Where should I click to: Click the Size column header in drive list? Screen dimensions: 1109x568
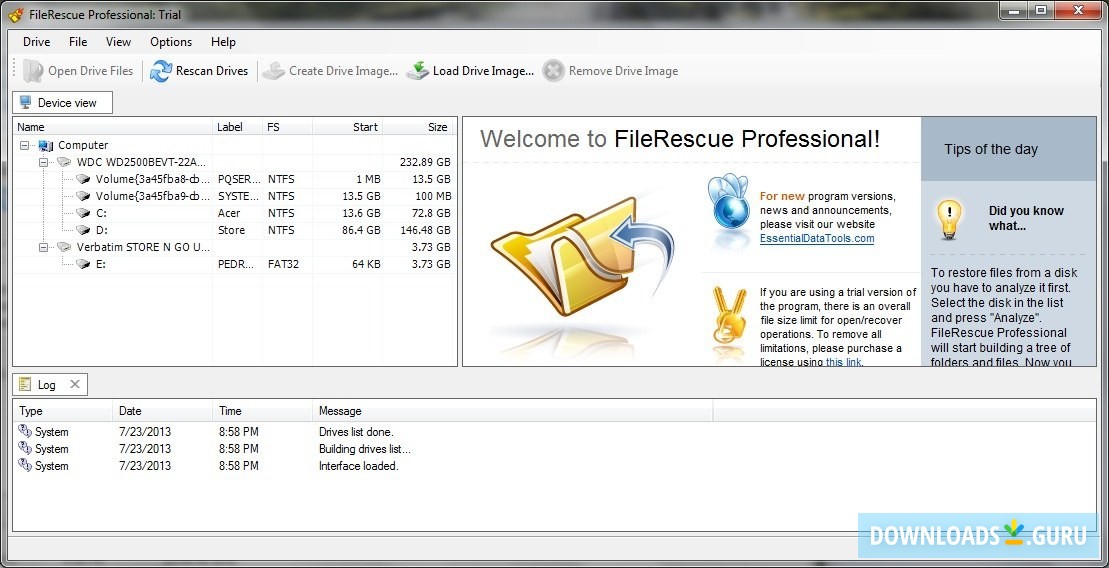tap(417, 127)
